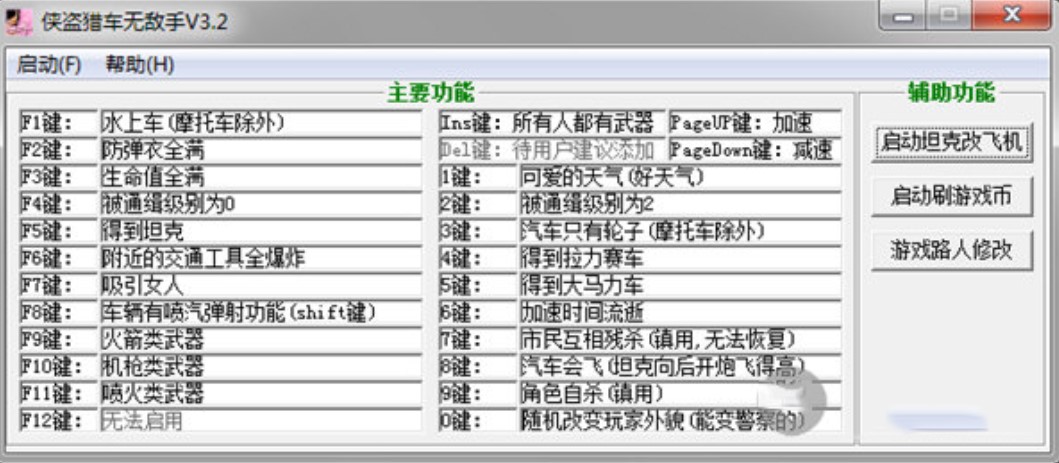Click the 游戏路人修改 button

[x=952, y=250]
